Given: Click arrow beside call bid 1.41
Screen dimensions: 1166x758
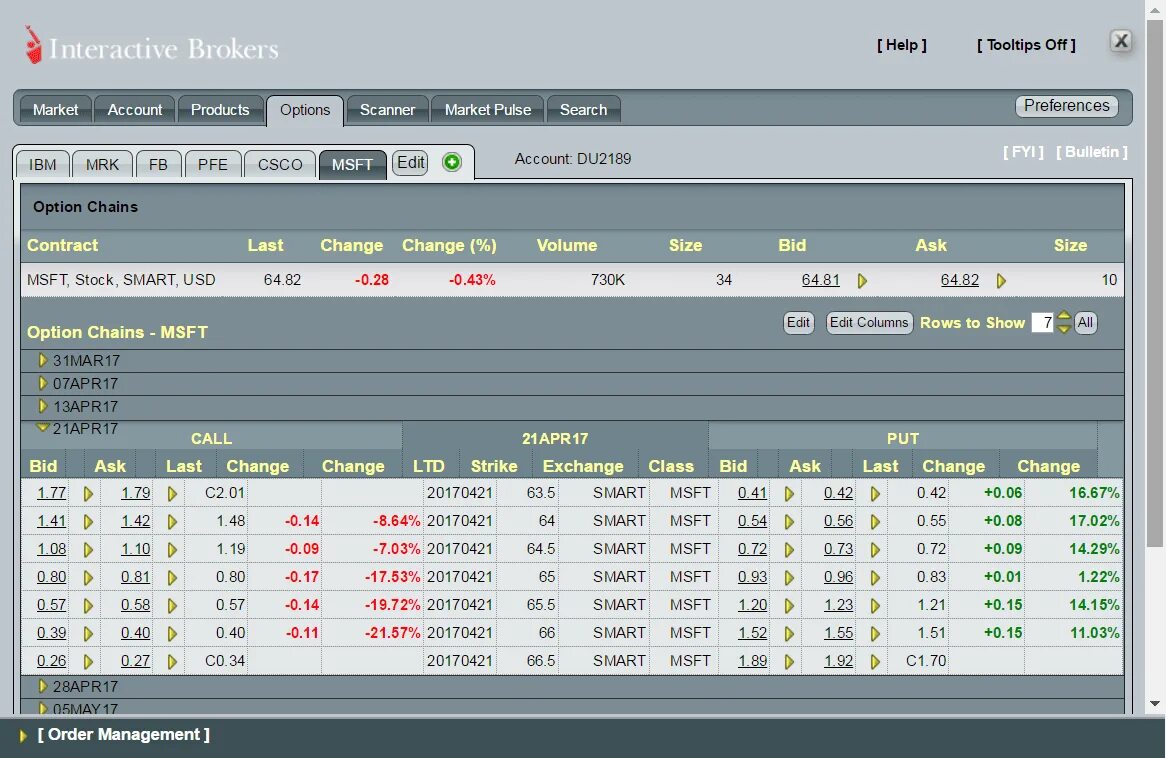Looking at the screenshot, I should pyautogui.click(x=88, y=522).
